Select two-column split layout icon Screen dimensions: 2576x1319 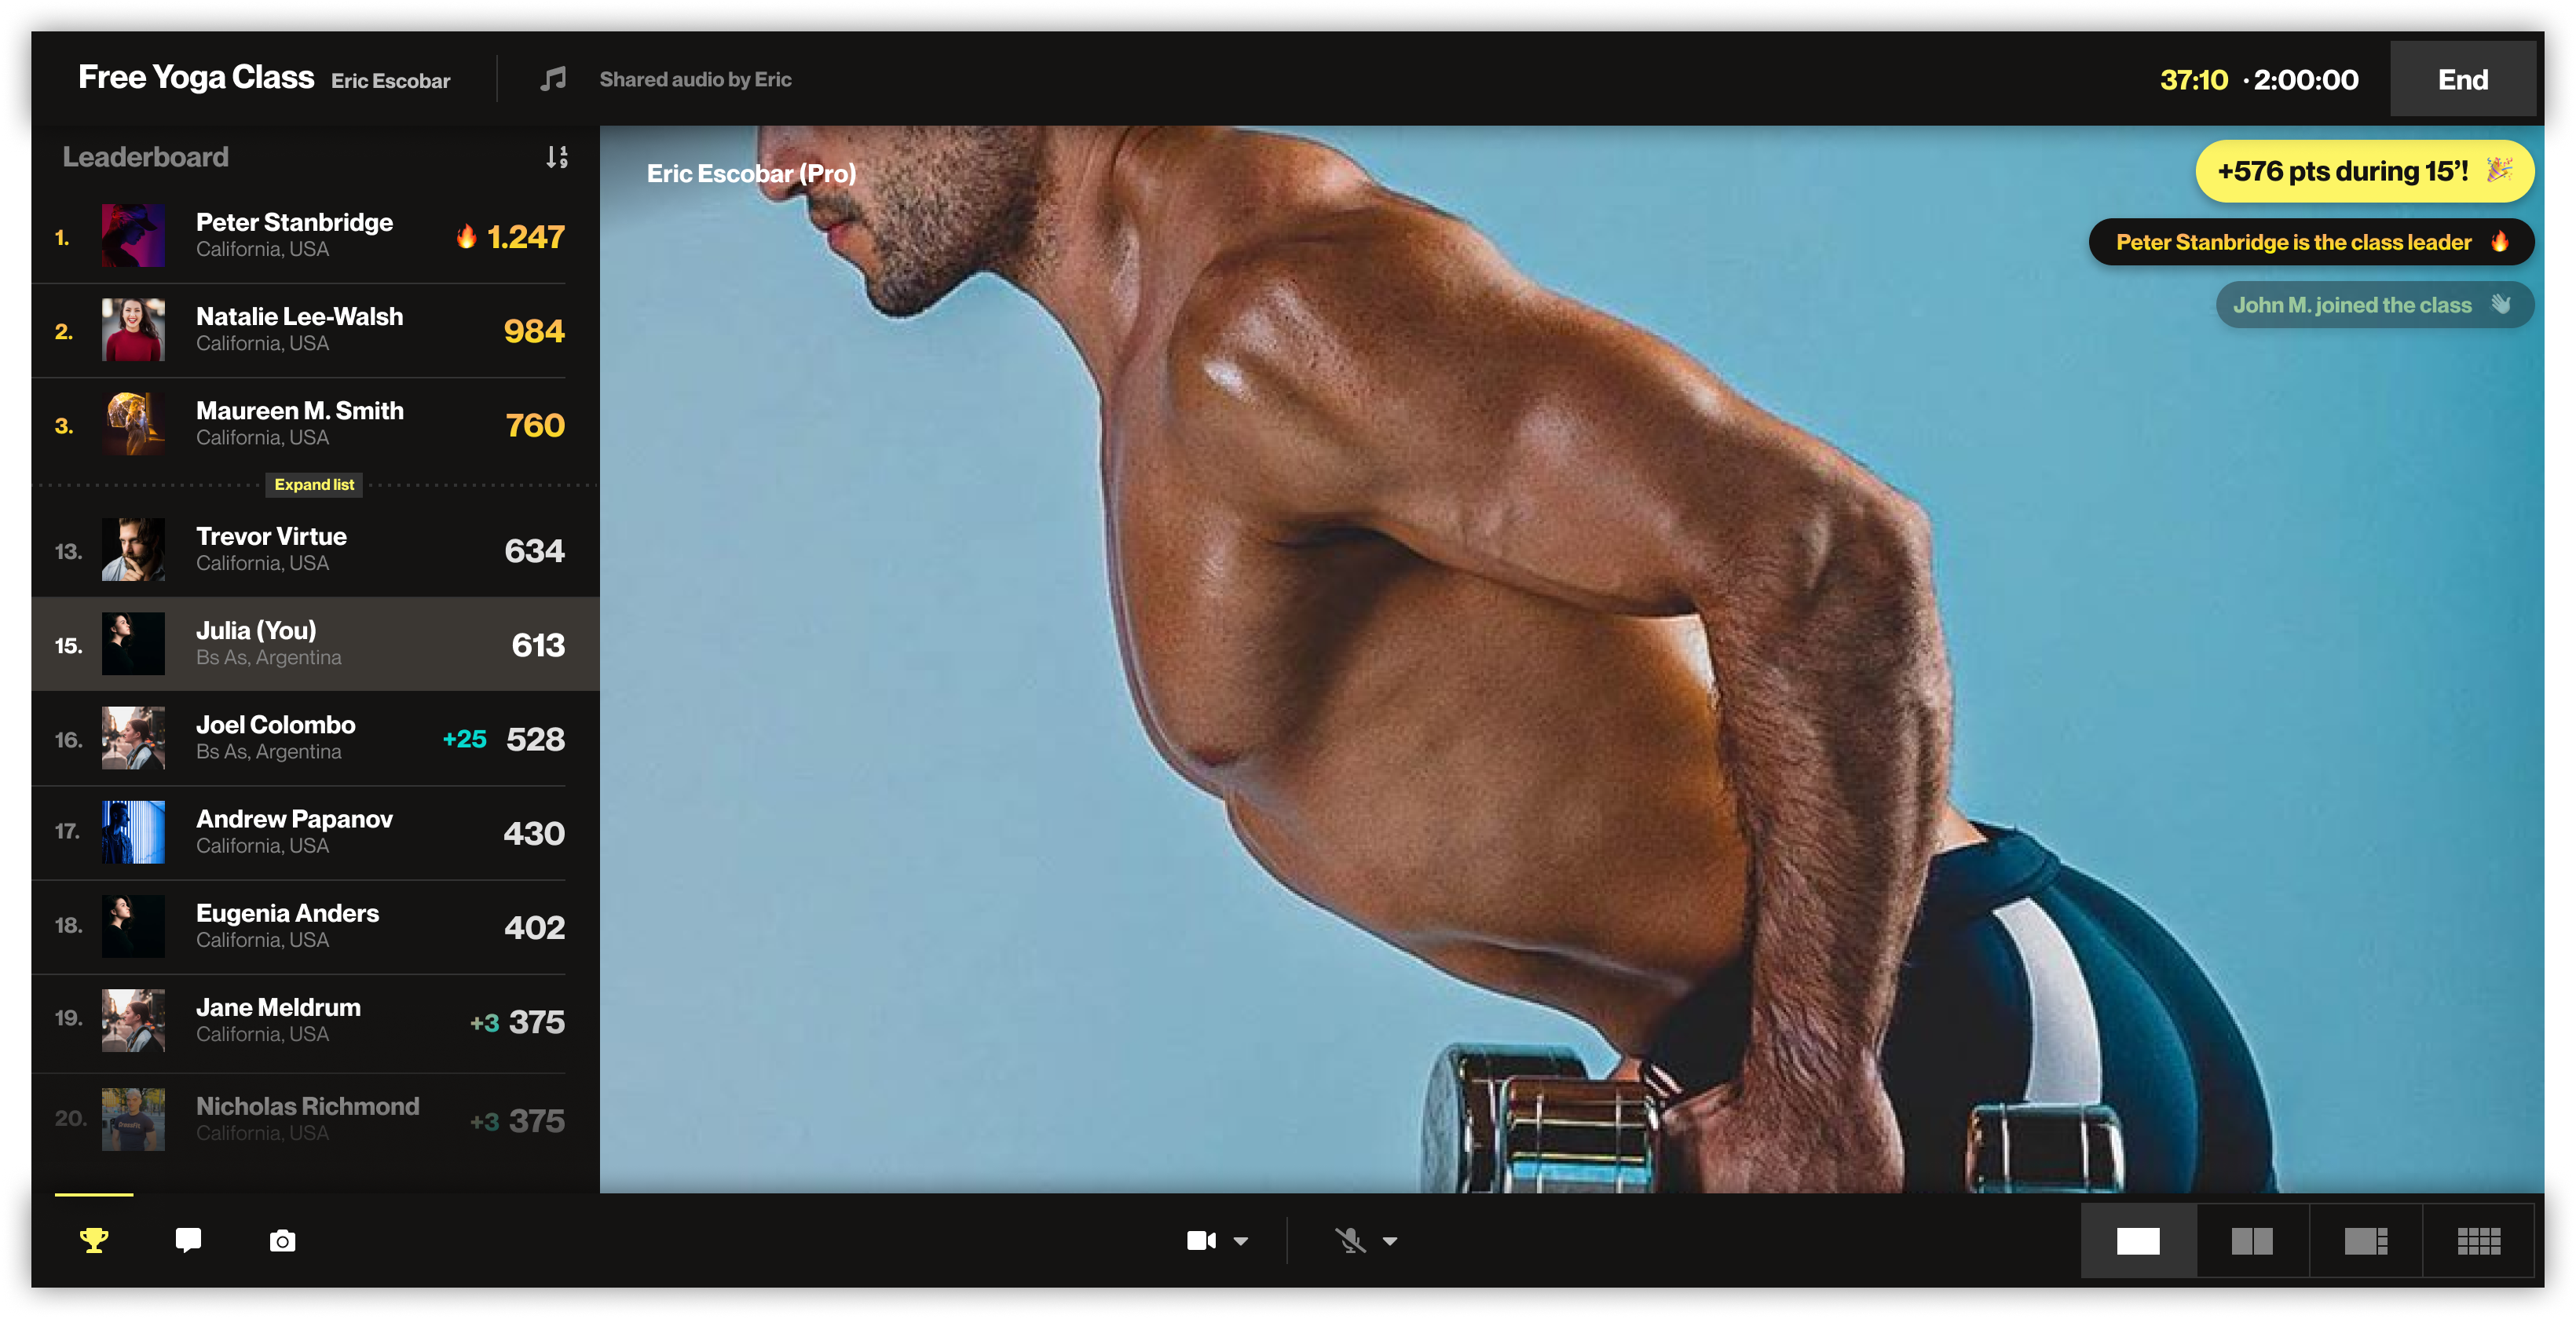click(2252, 1241)
